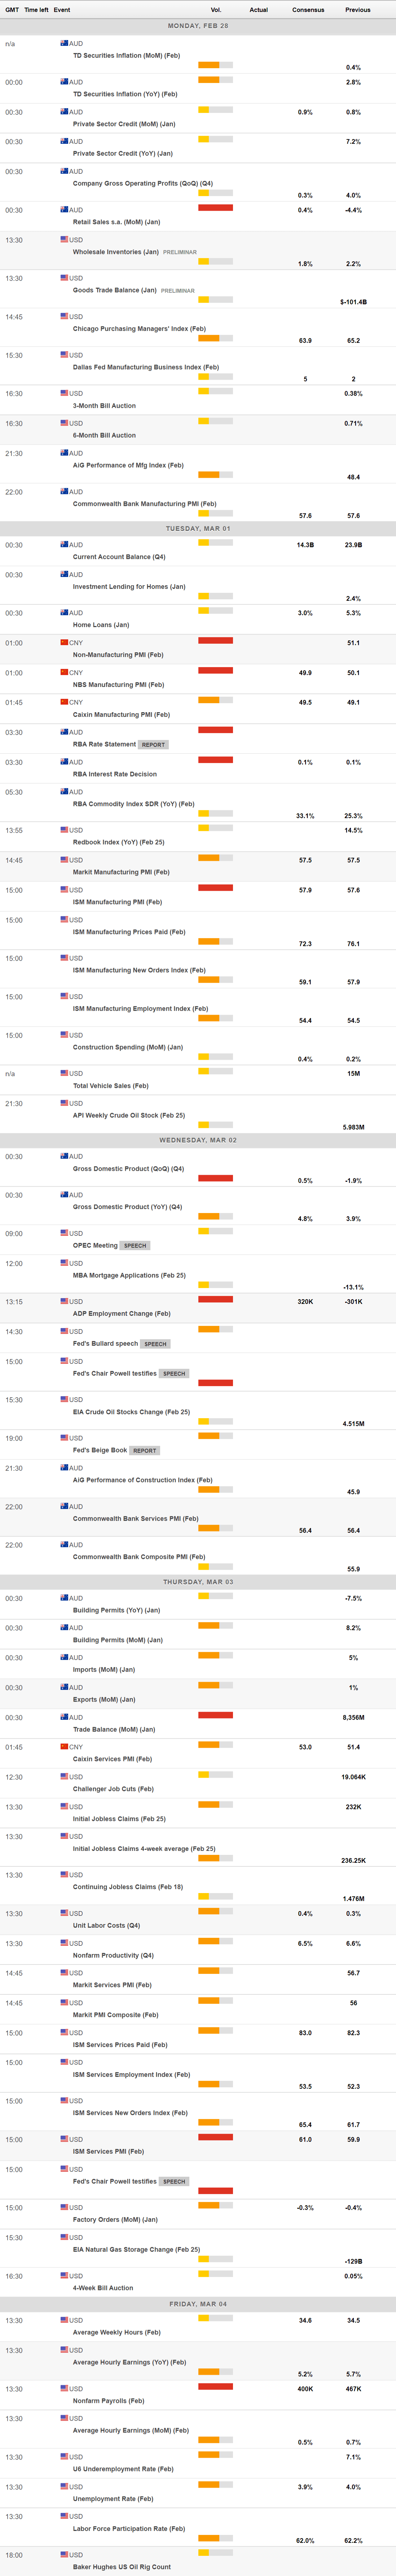Image resolution: width=396 pixels, height=2576 pixels.
Task: Open the ISM Manufacturing PMI (Feb) event
Action: [x=117, y=902]
